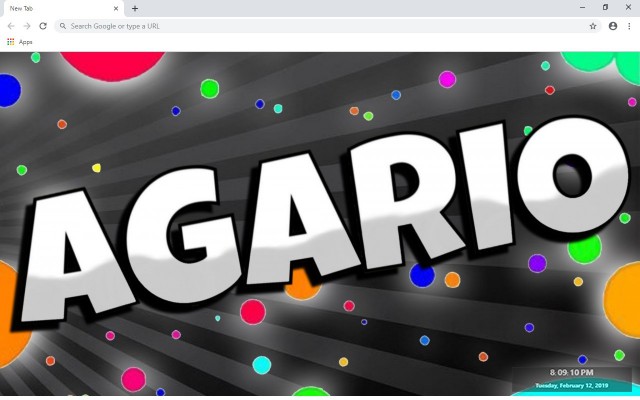Close the New Tab tab
Image resolution: width=640 pixels, height=400 pixels.
(x=116, y=8)
